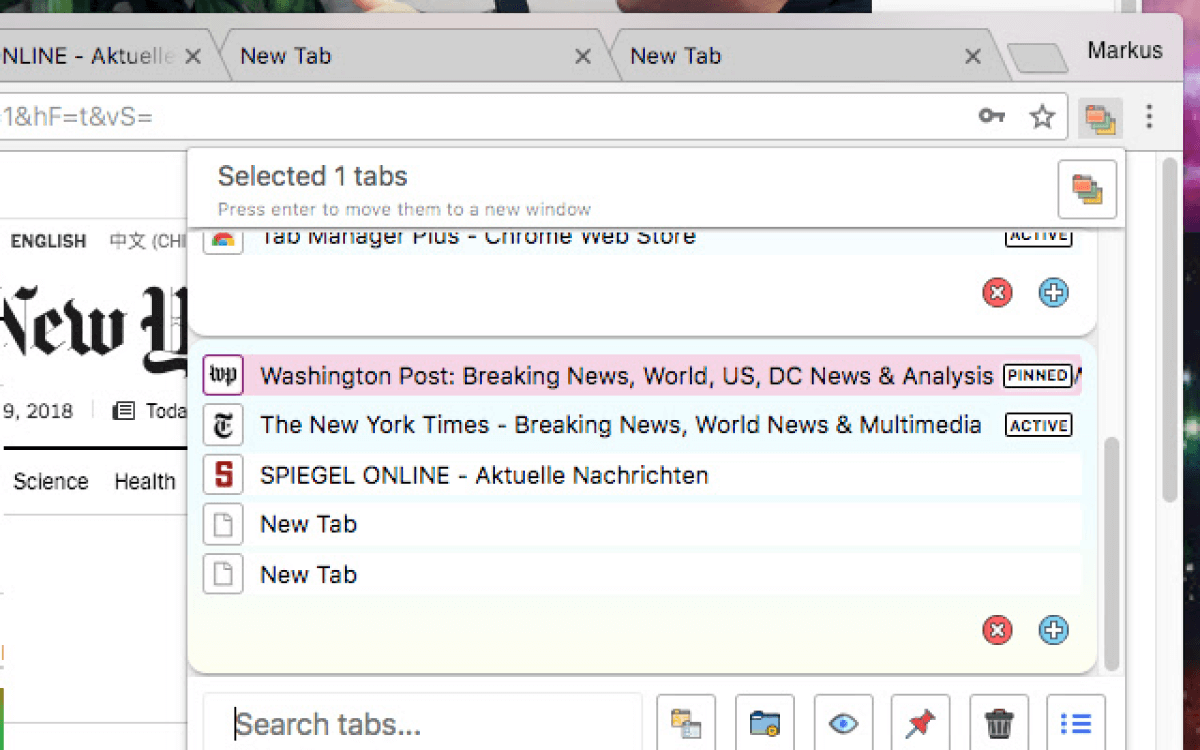Viewport: 1200px width, 750px height.
Task: Open Tab Manager Plus extension icon in toolbar
Action: [1101, 118]
